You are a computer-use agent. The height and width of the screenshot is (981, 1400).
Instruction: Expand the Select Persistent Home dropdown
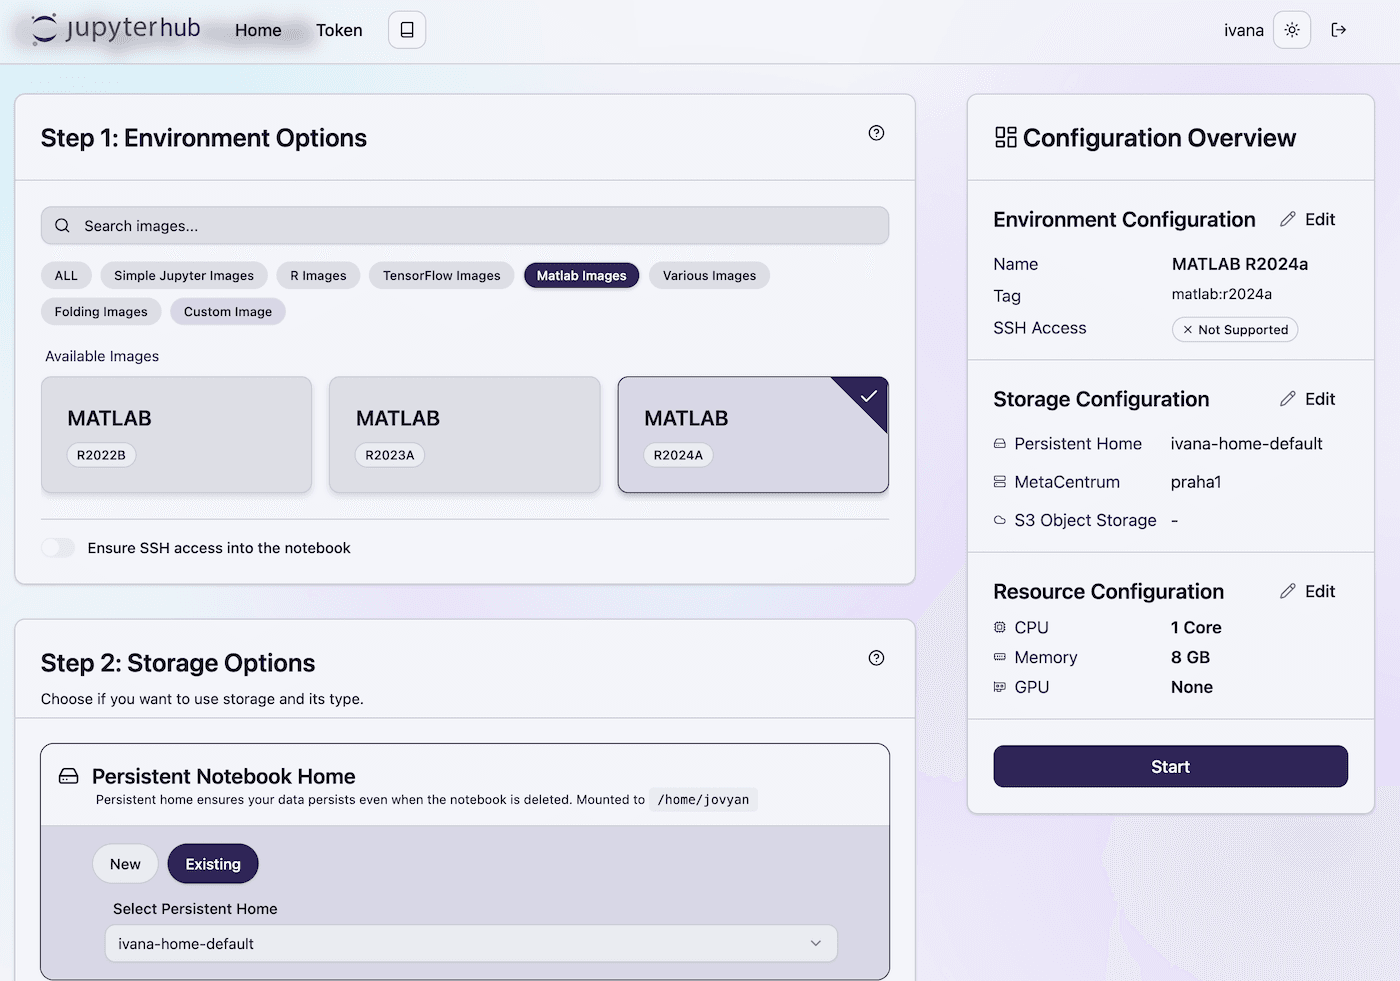tap(471, 944)
